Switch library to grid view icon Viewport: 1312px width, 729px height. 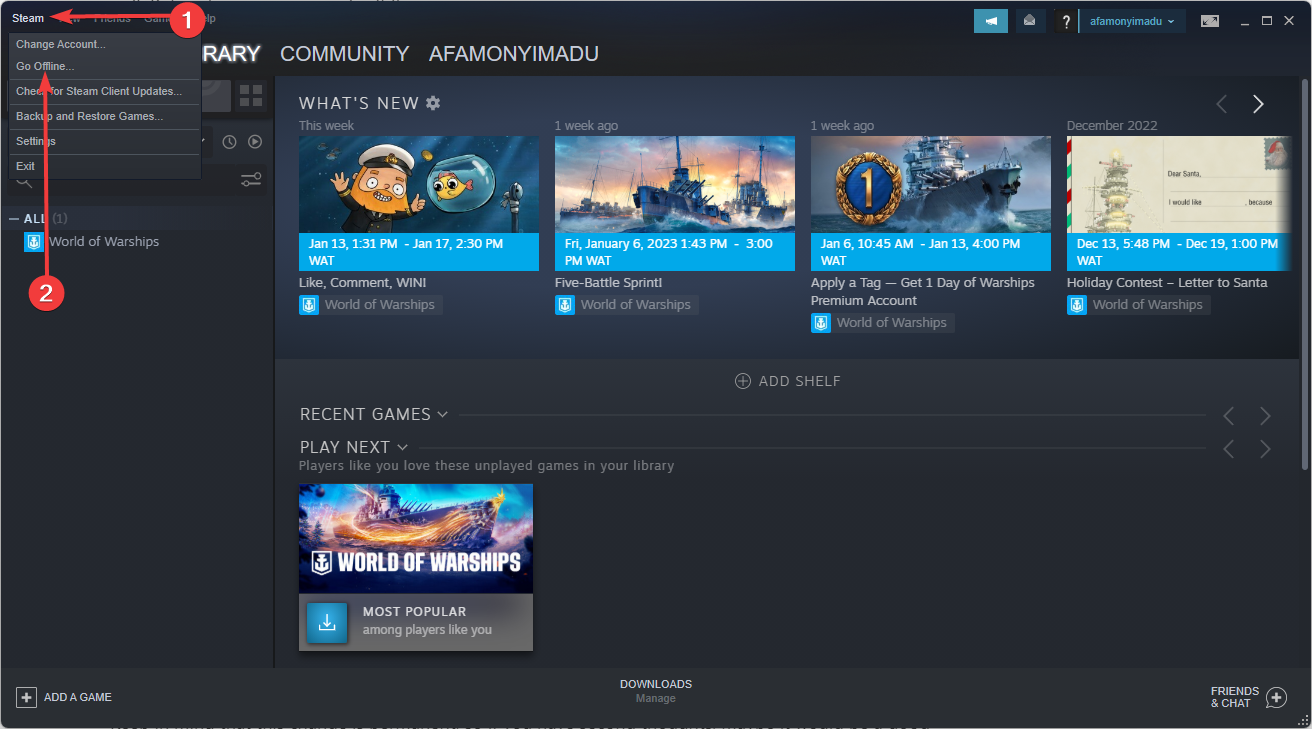coord(251,96)
